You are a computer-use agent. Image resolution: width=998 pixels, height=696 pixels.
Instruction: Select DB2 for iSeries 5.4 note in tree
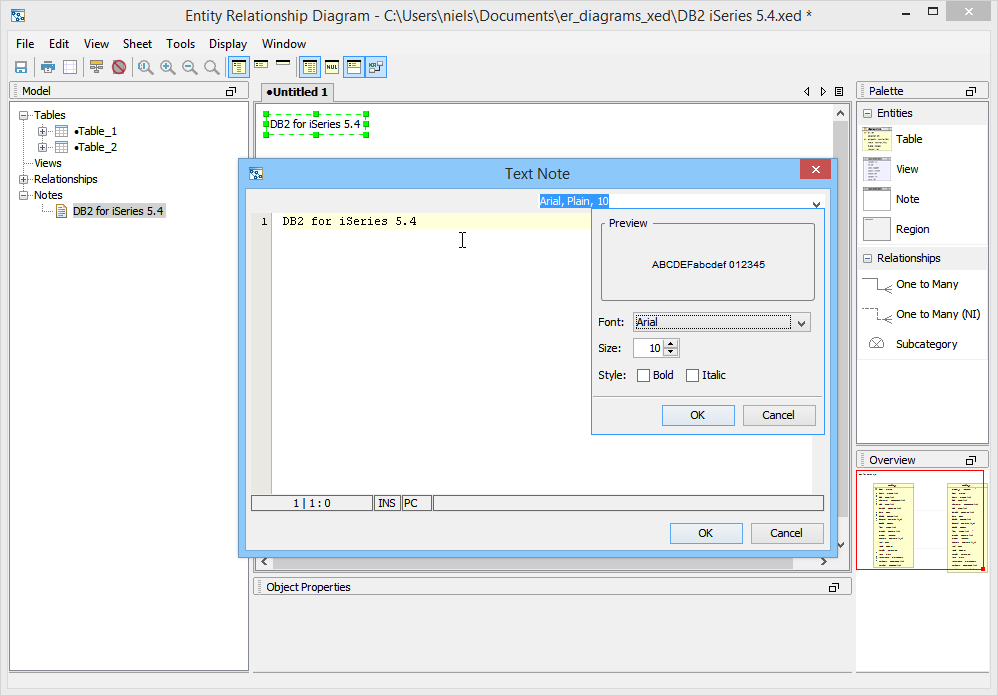118,211
